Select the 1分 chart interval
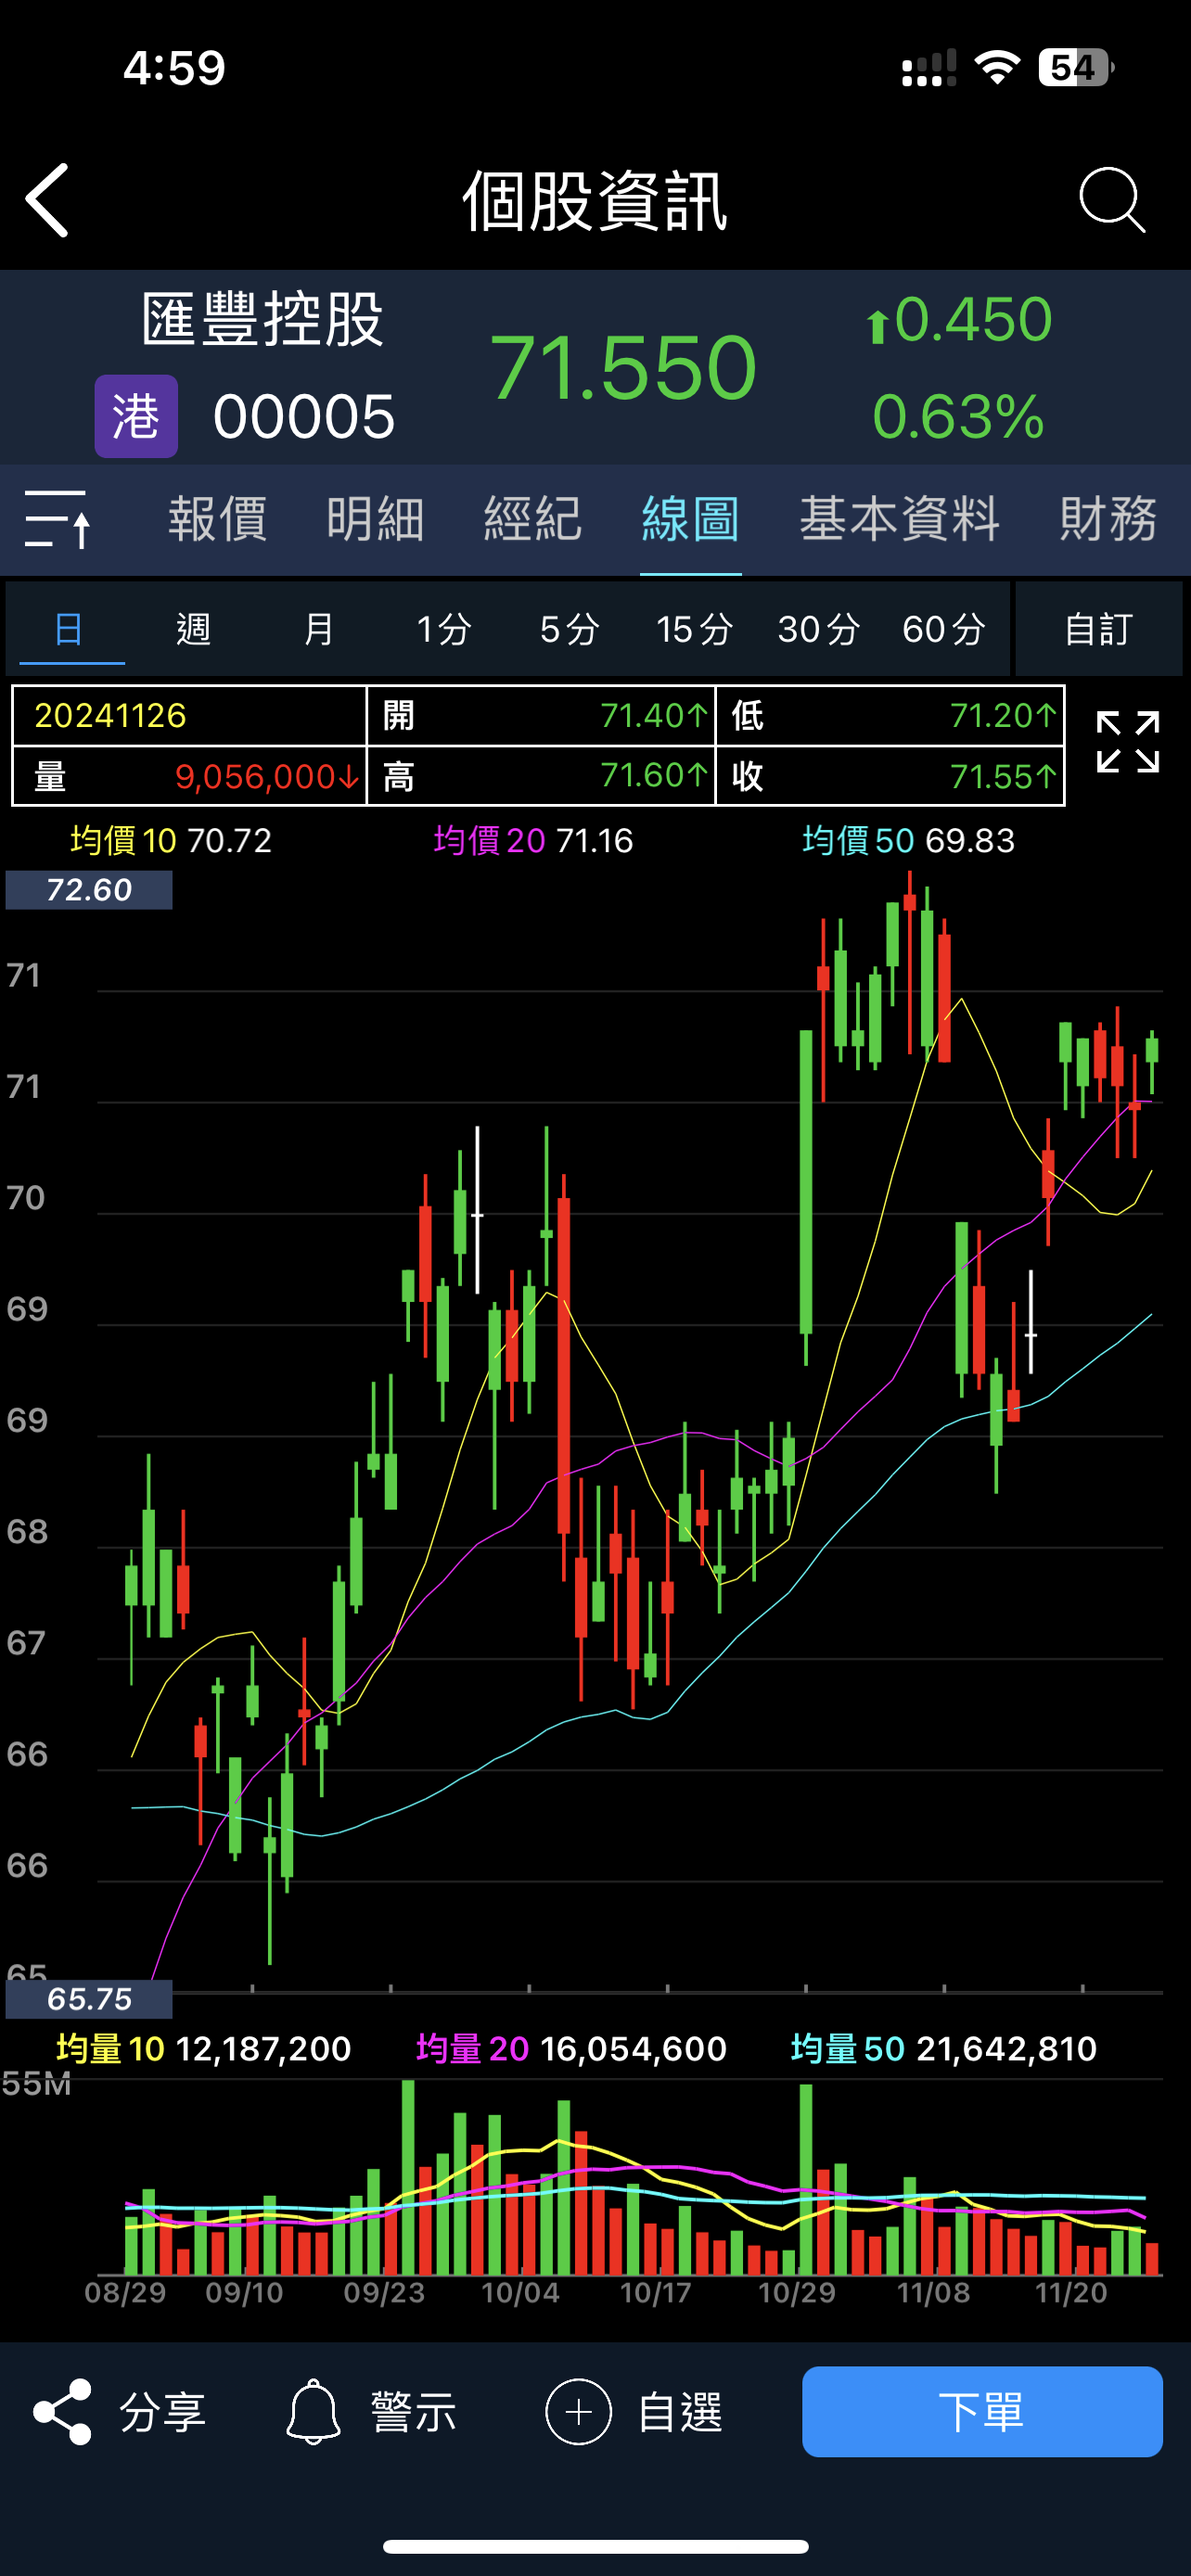Screen dimensions: 1191x2576 click(x=444, y=629)
